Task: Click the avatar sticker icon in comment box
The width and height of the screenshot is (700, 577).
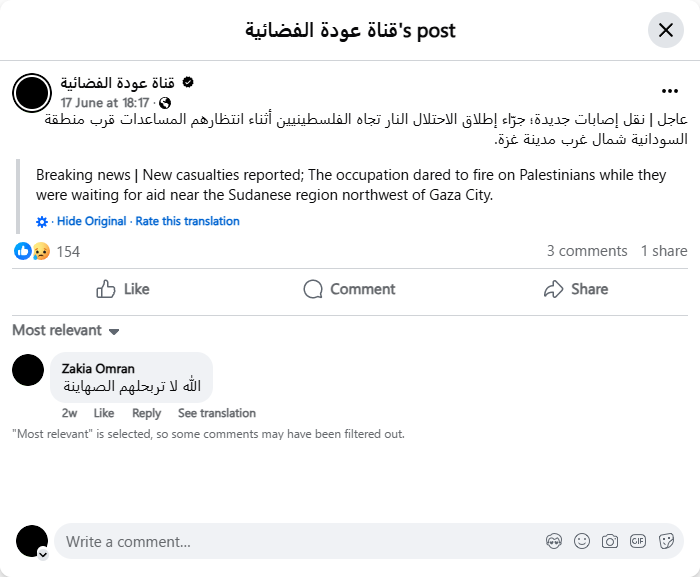Action: pos(554,541)
